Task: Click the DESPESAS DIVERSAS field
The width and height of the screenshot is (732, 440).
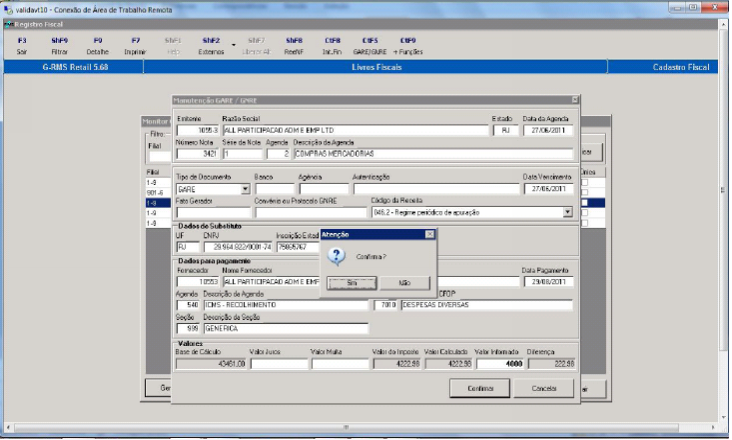Action: click(486, 305)
